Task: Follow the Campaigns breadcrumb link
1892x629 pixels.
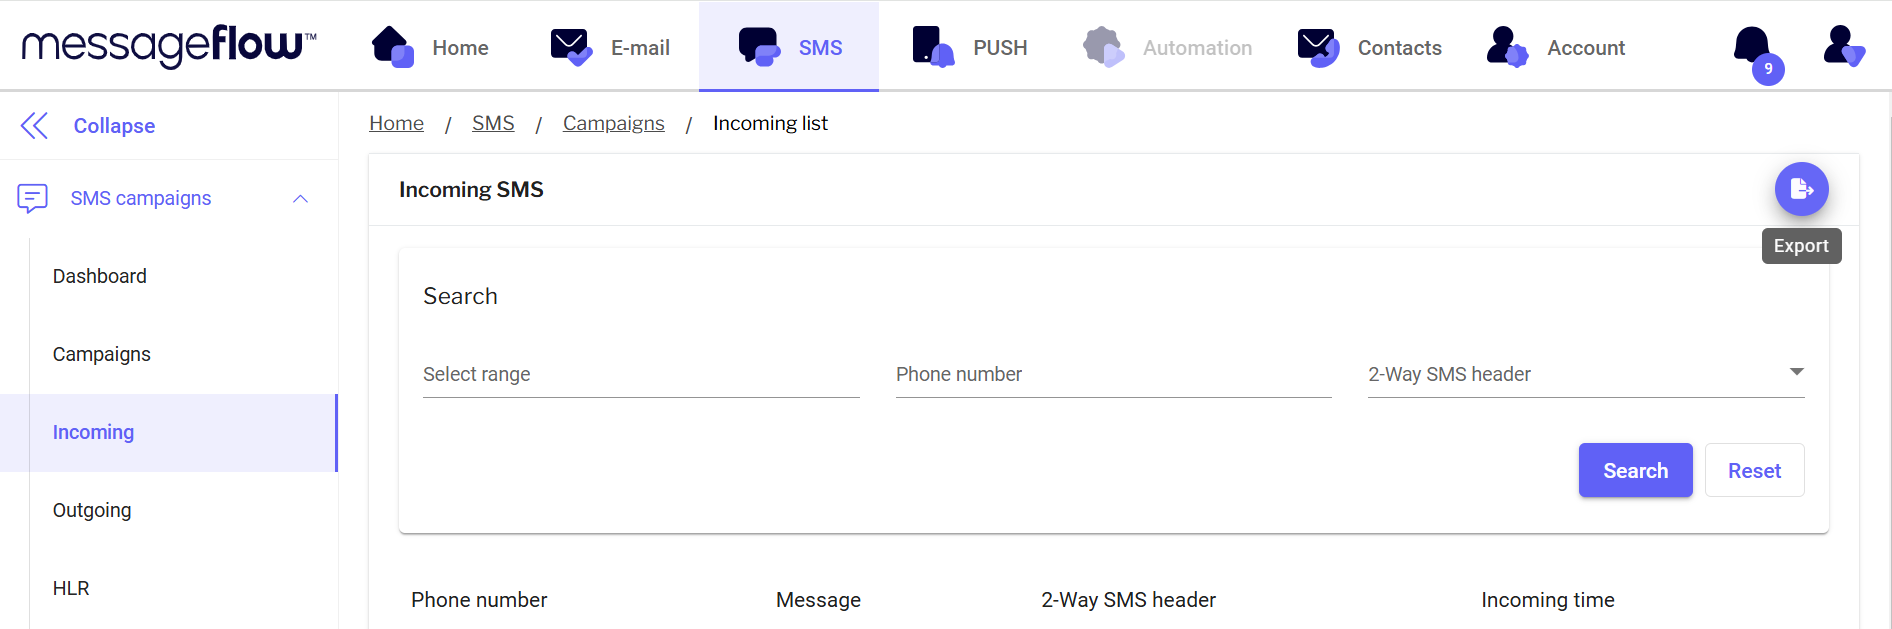Action: (x=613, y=123)
